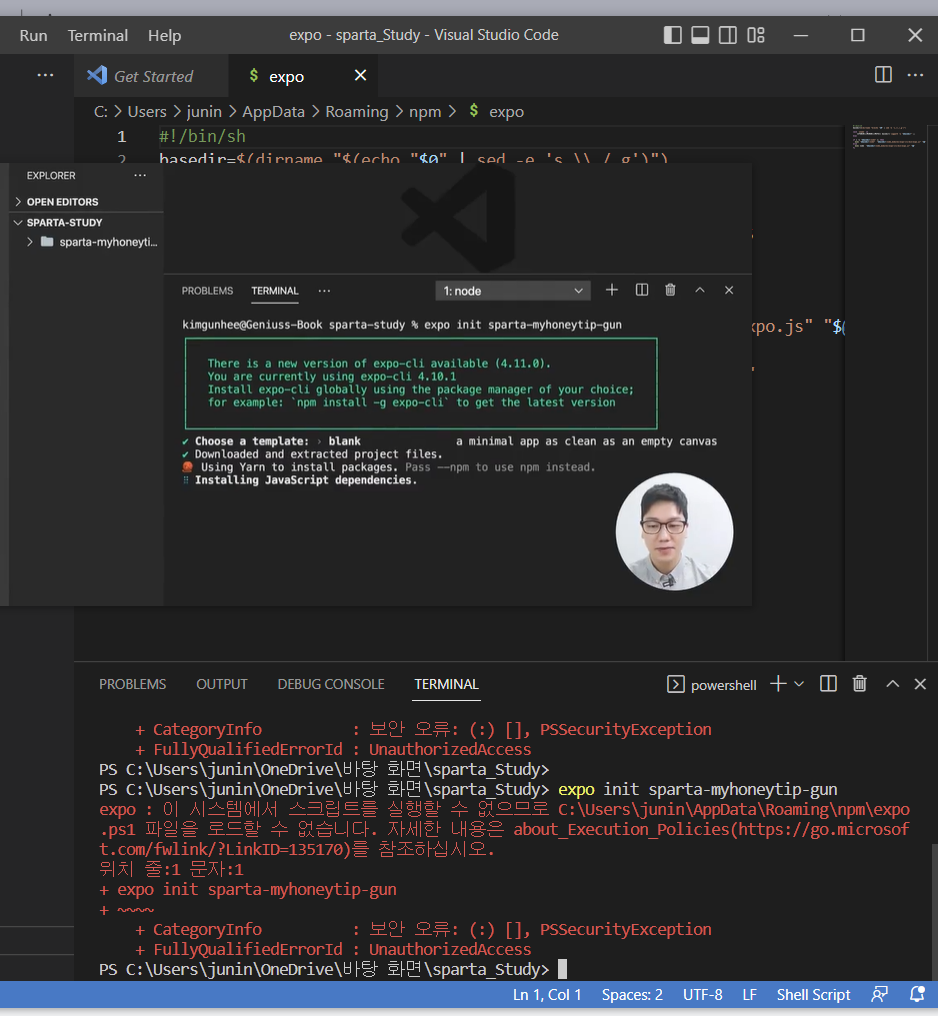Image resolution: width=938 pixels, height=1016 pixels.
Task: Click the expo file breadcrumb
Action: coord(506,111)
